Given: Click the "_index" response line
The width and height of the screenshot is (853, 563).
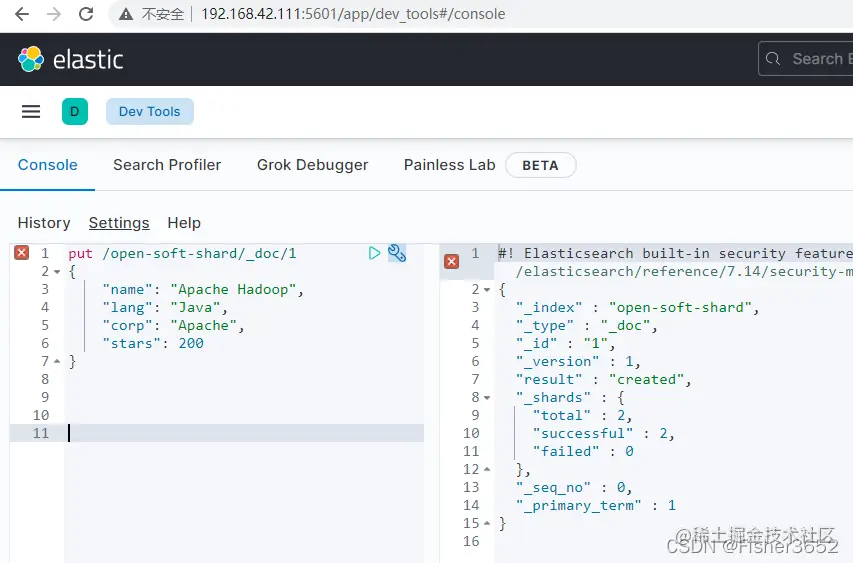Looking at the screenshot, I should [x=637, y=307].
